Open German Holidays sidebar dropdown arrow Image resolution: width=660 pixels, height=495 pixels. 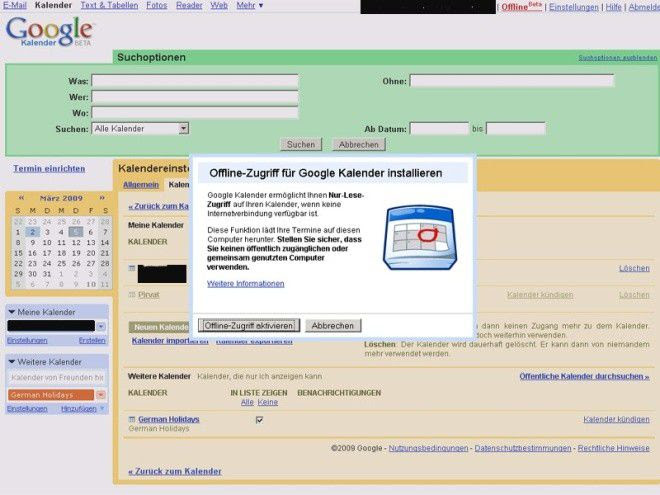[x=101, y=395]
